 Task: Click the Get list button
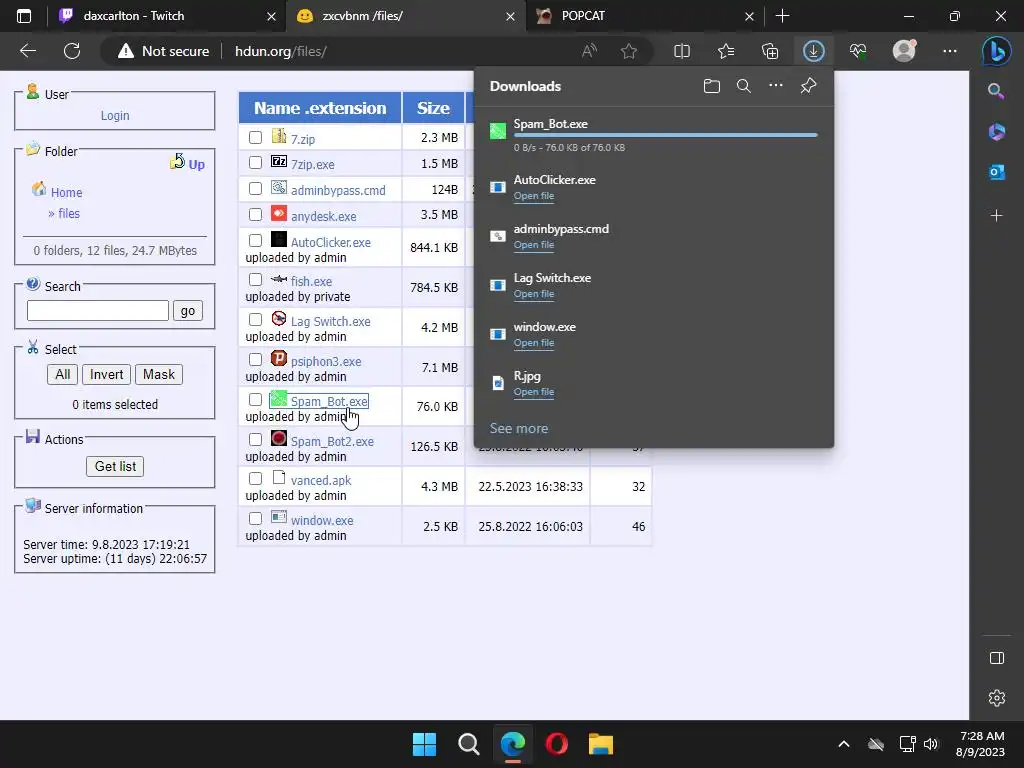click(115, 466)
